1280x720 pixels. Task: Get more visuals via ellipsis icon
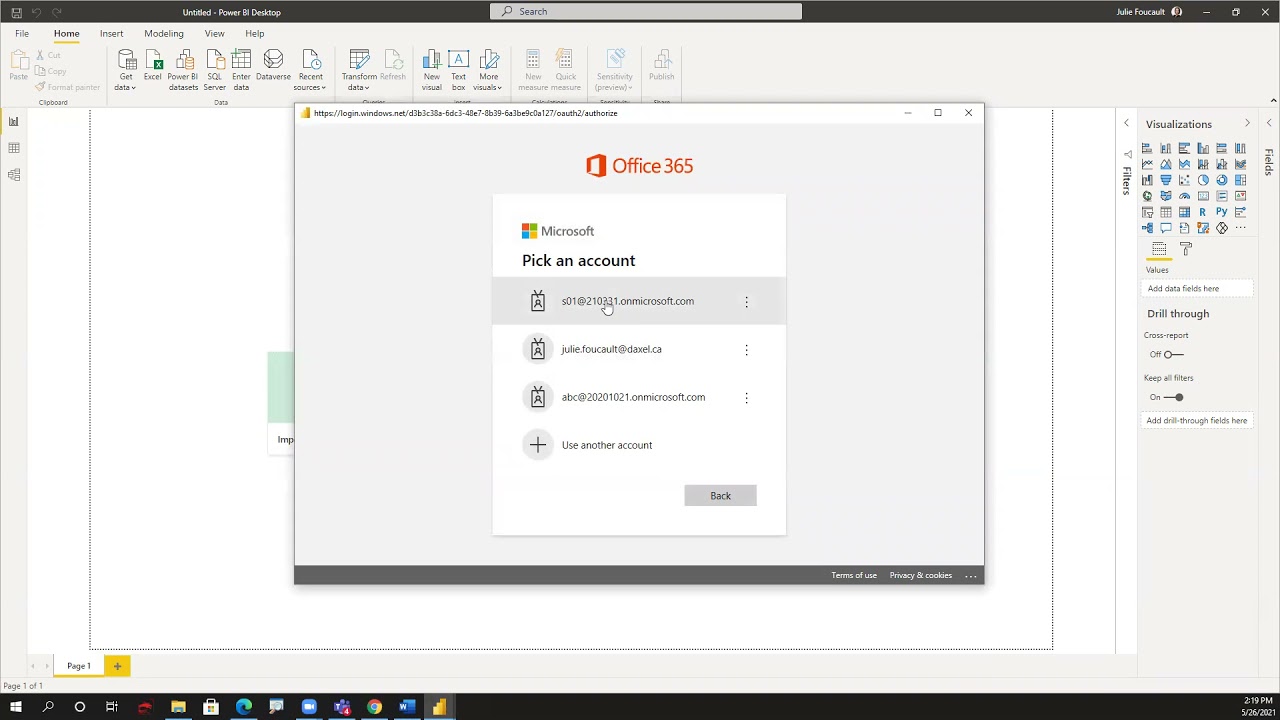pos(1241,228)
